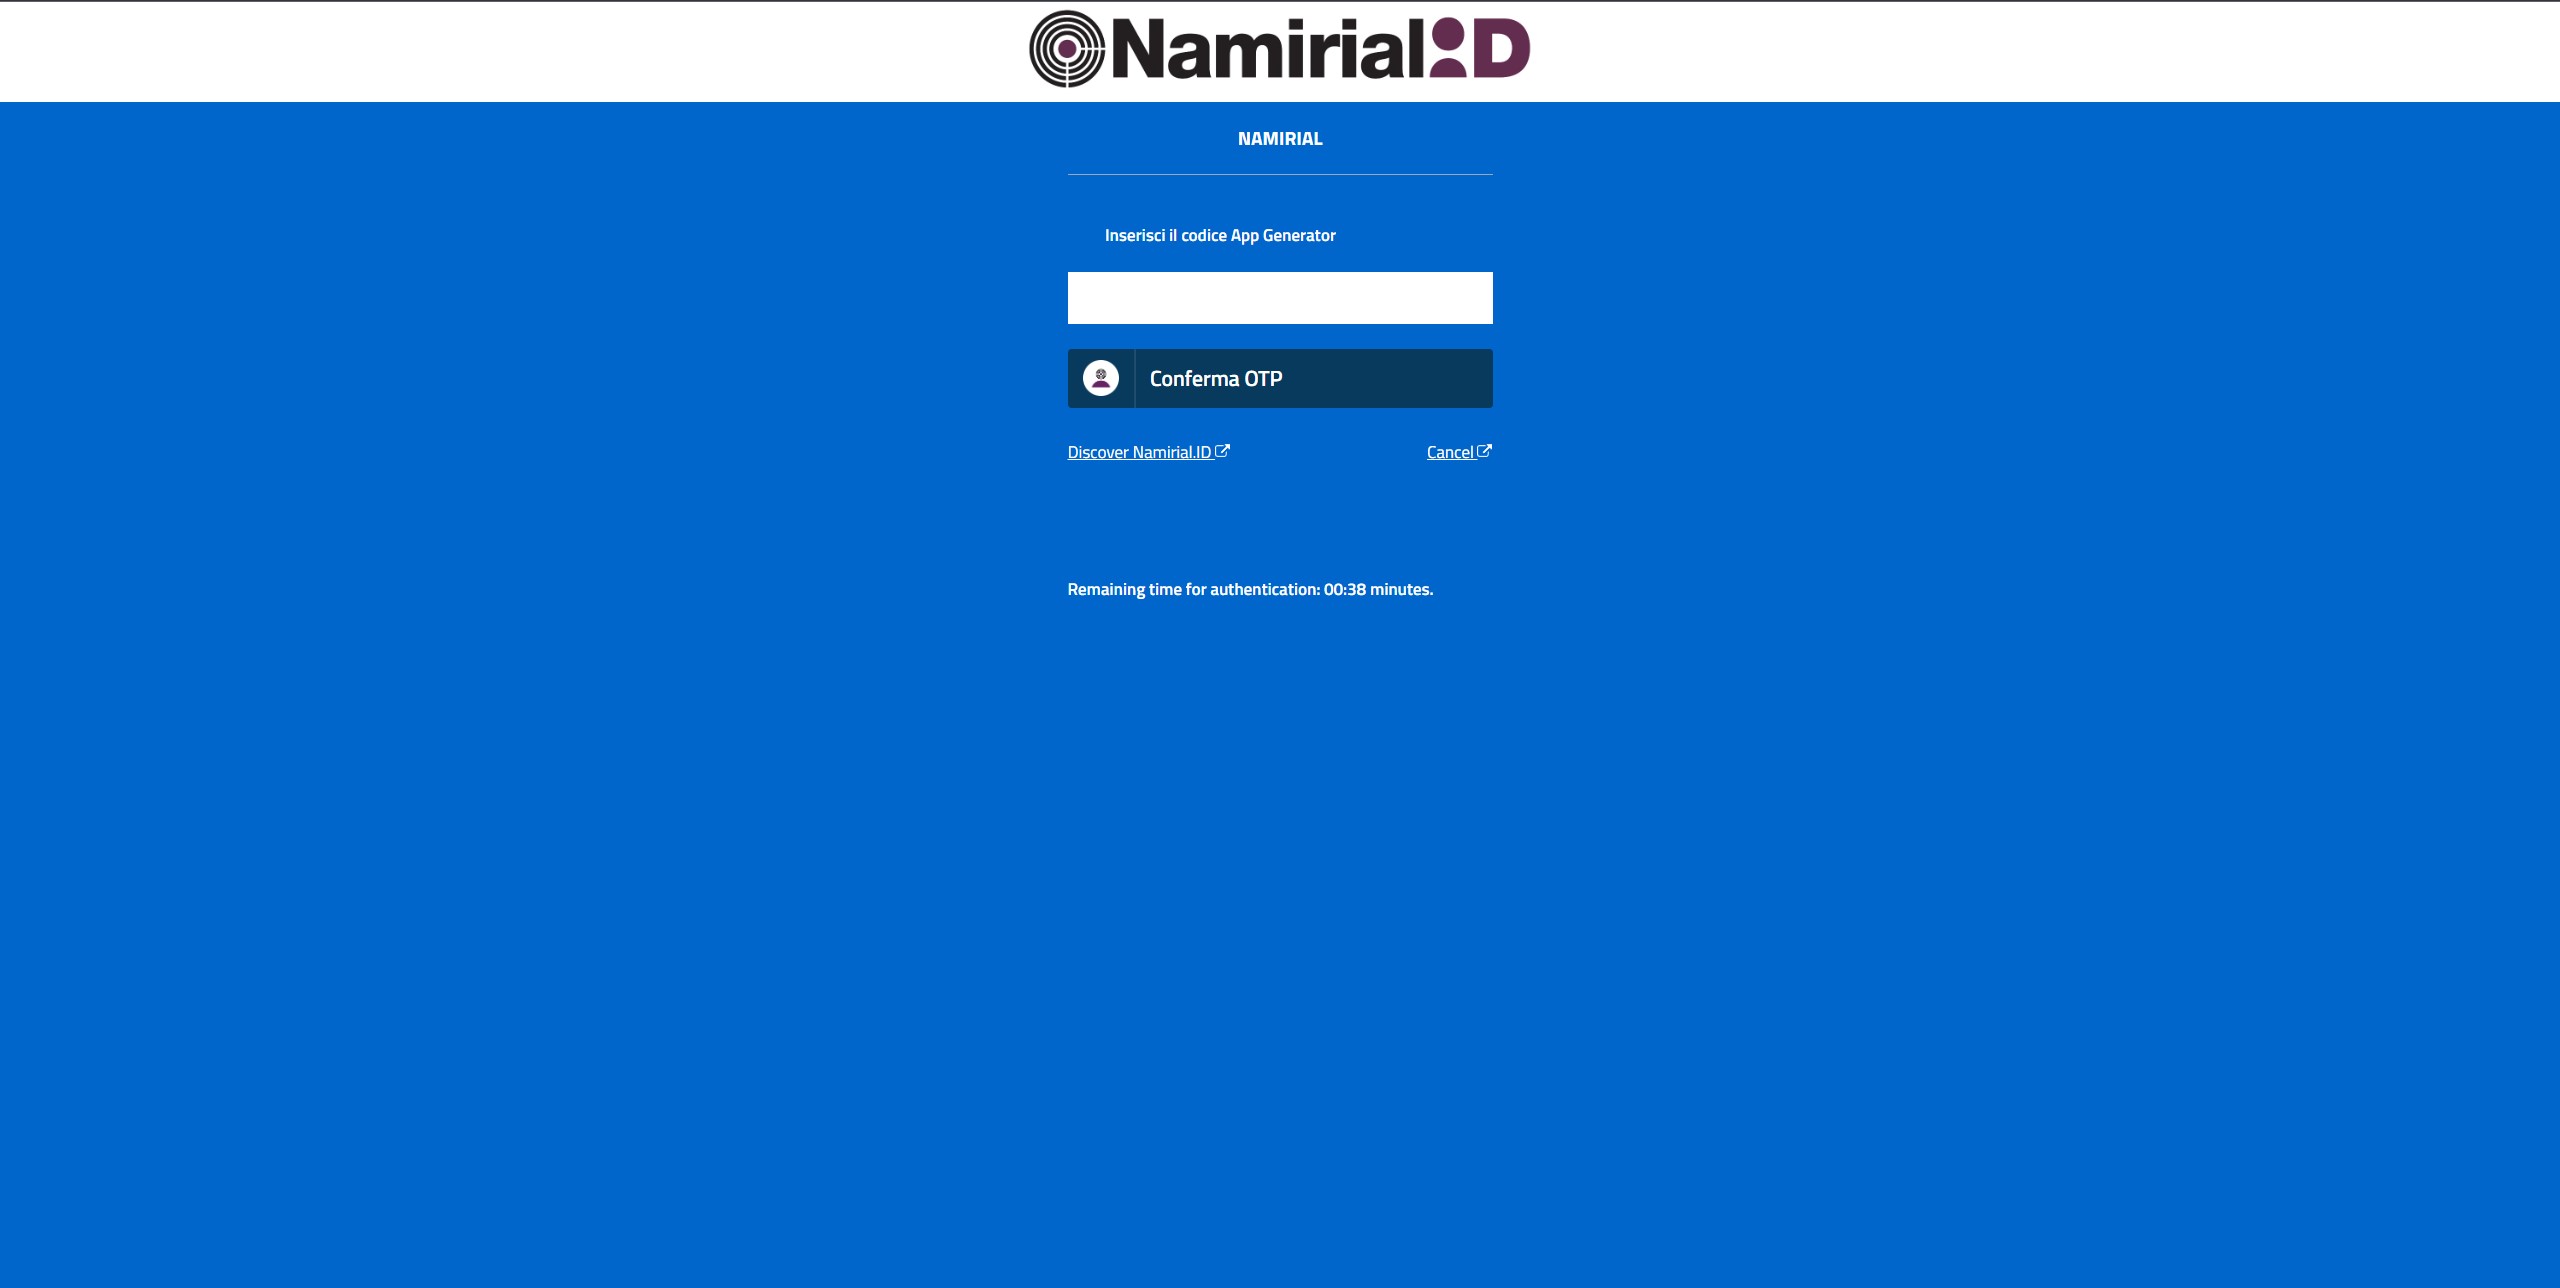Confirm the OTP with the Conferma OTP button
The image size is (2560, 1288).
pyautogui.click(x=1280, y=378)
